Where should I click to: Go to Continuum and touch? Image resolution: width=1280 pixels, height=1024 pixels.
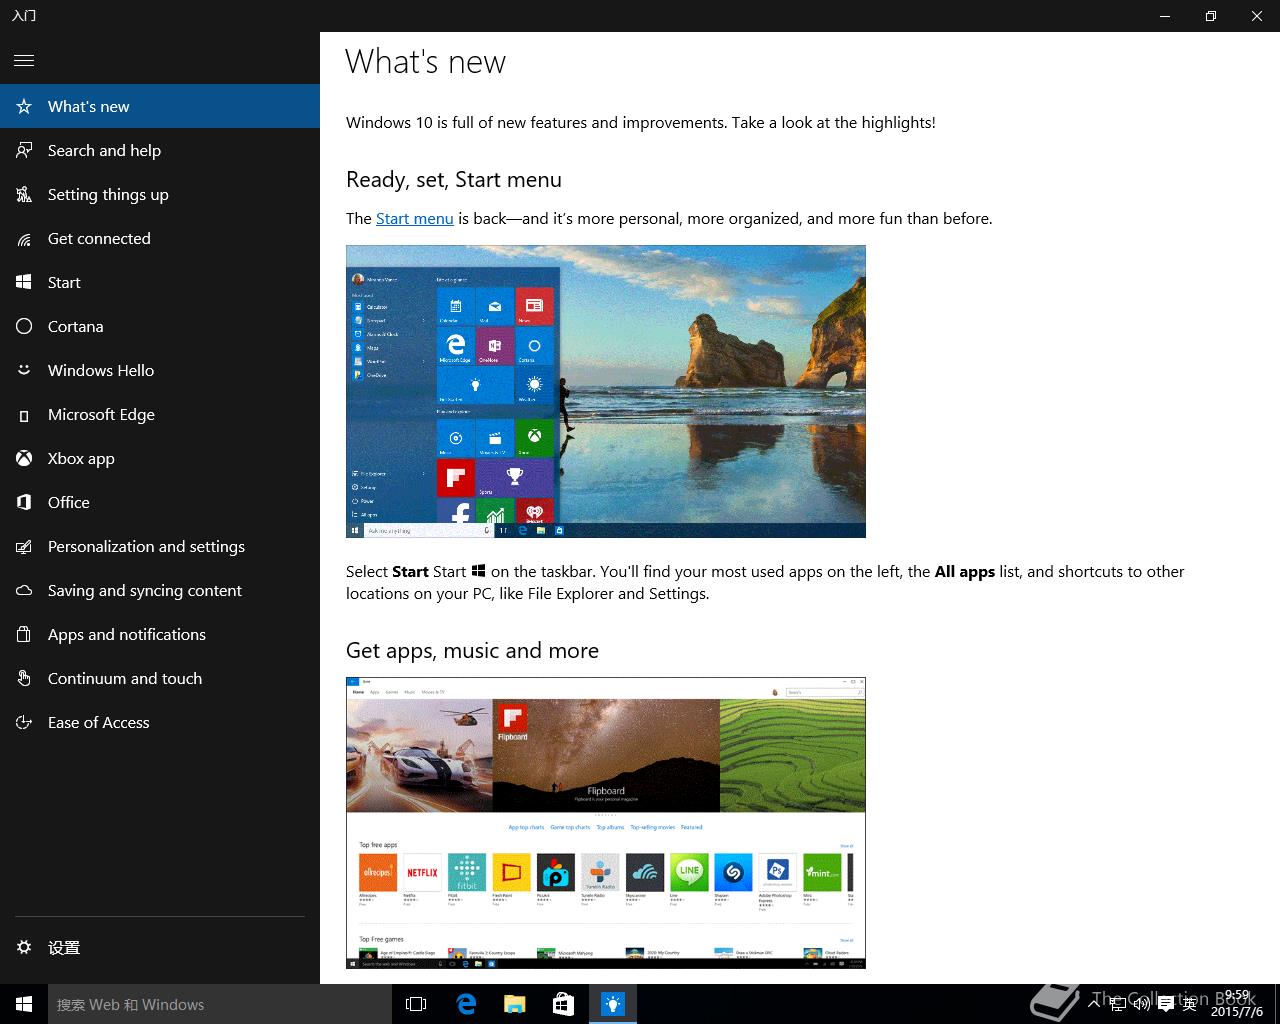[160, 678]
